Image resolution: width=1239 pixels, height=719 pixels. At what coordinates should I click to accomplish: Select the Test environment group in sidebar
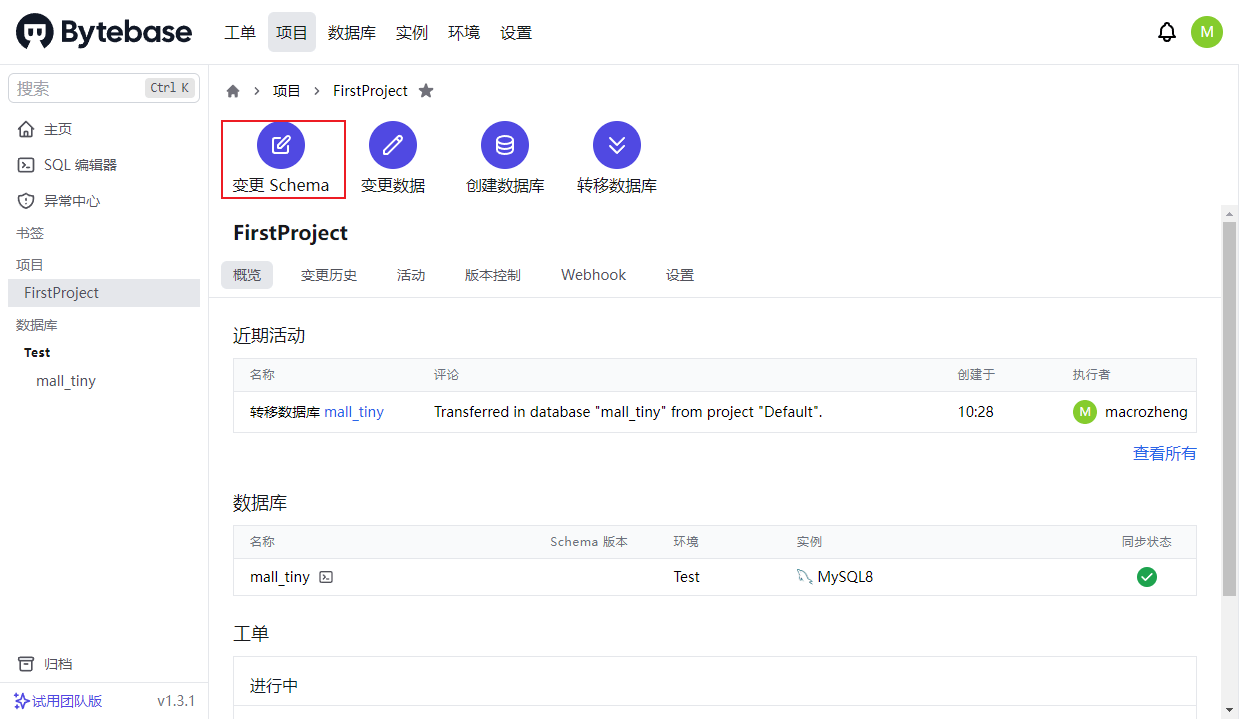pyautogui.click(x=37, y=353)
